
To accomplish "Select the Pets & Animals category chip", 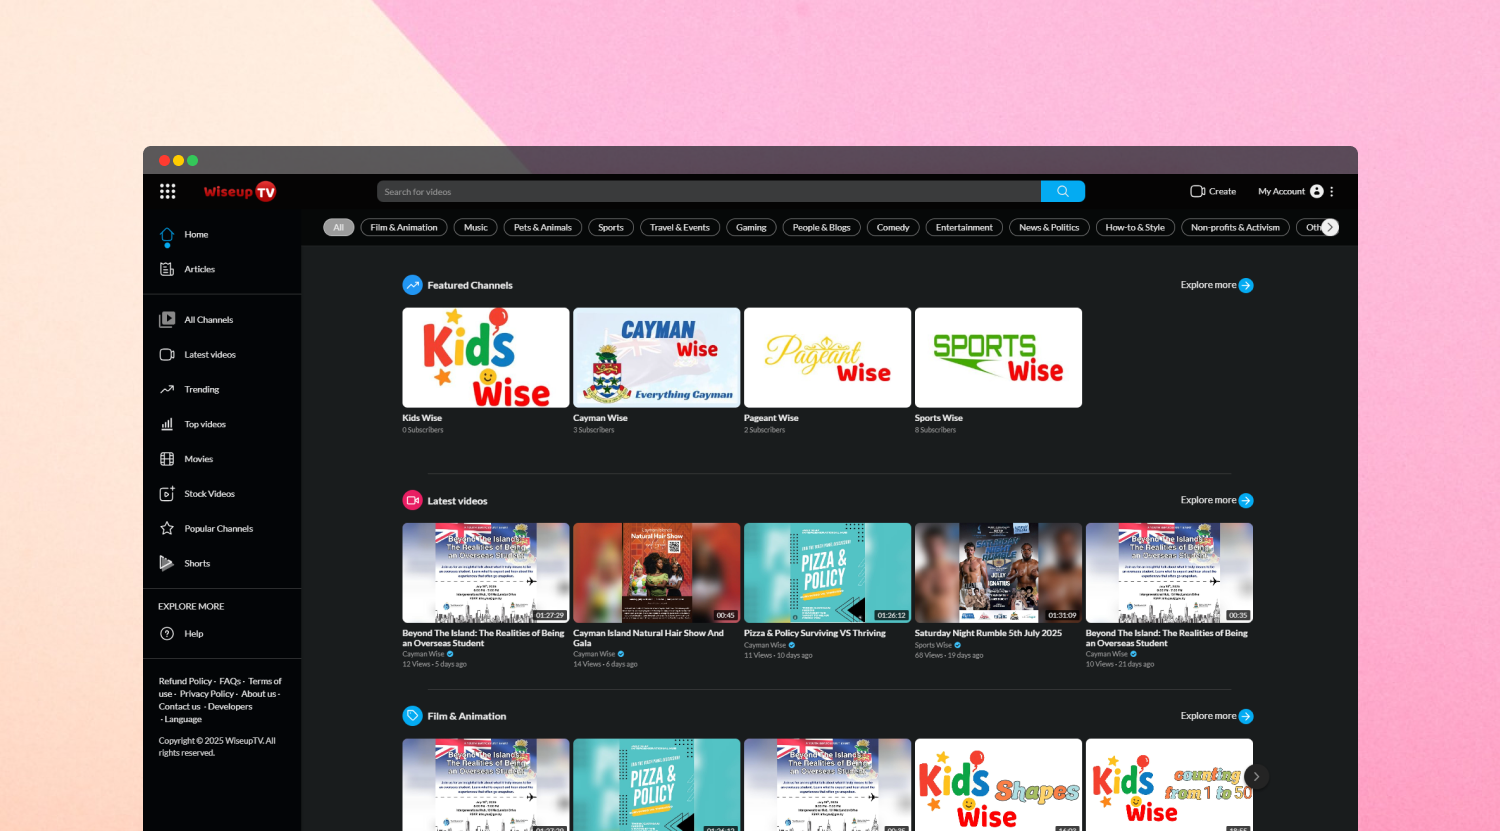I will 543,228.
